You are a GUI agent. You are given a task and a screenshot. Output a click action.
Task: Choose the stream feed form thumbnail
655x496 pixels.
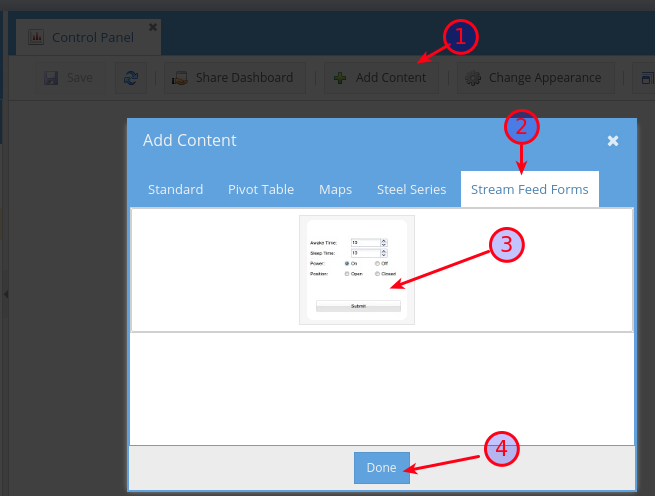click(357, 270)
